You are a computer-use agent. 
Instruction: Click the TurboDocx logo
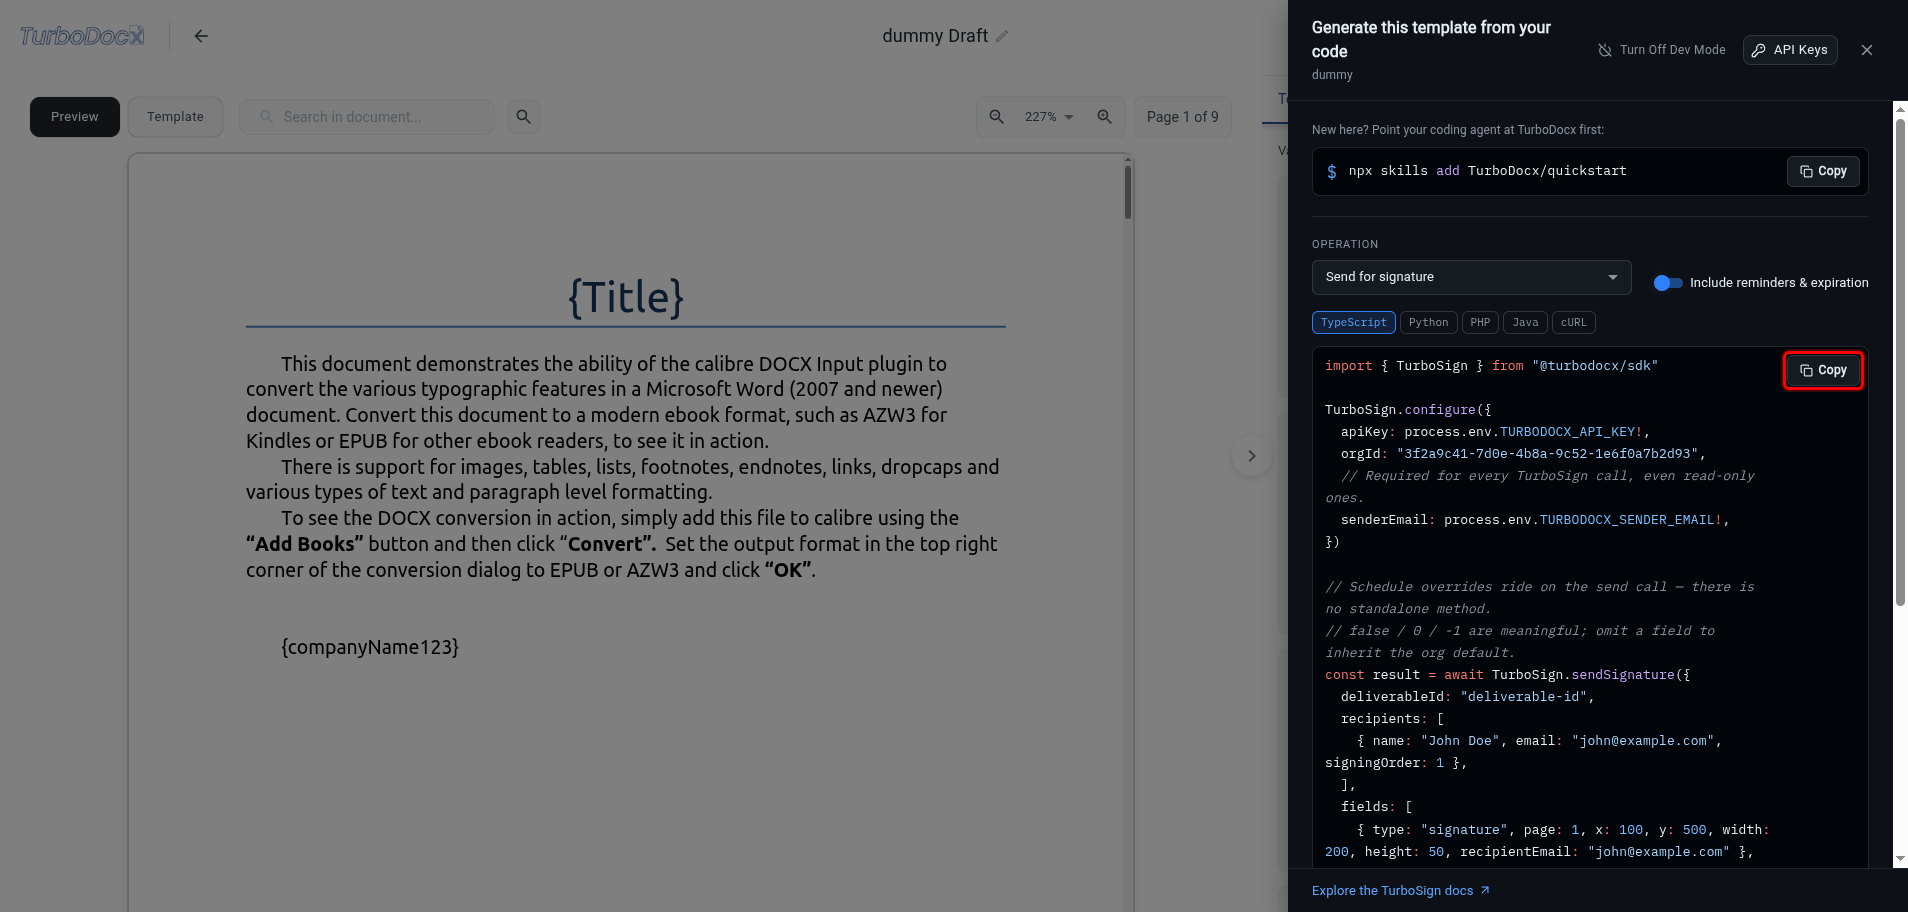(82, 36)
